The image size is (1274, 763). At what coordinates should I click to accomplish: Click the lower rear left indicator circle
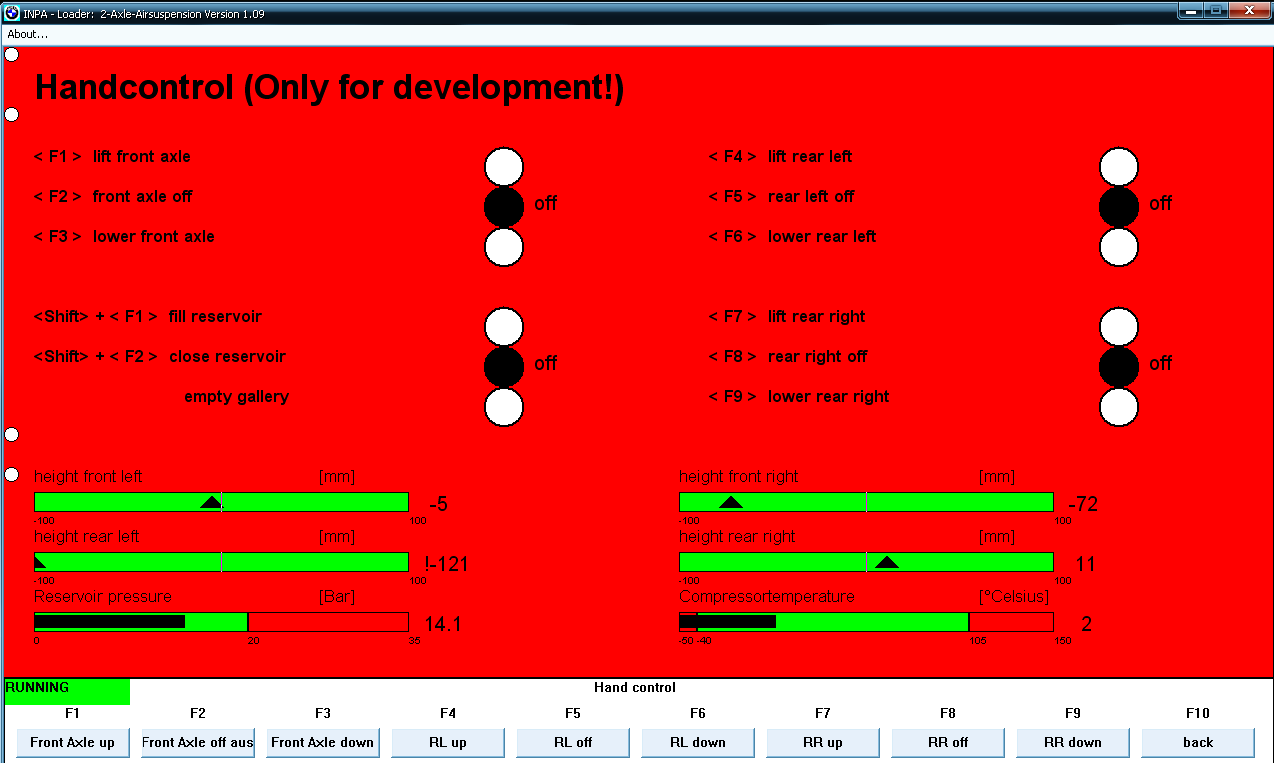(x=1119, y=247)
